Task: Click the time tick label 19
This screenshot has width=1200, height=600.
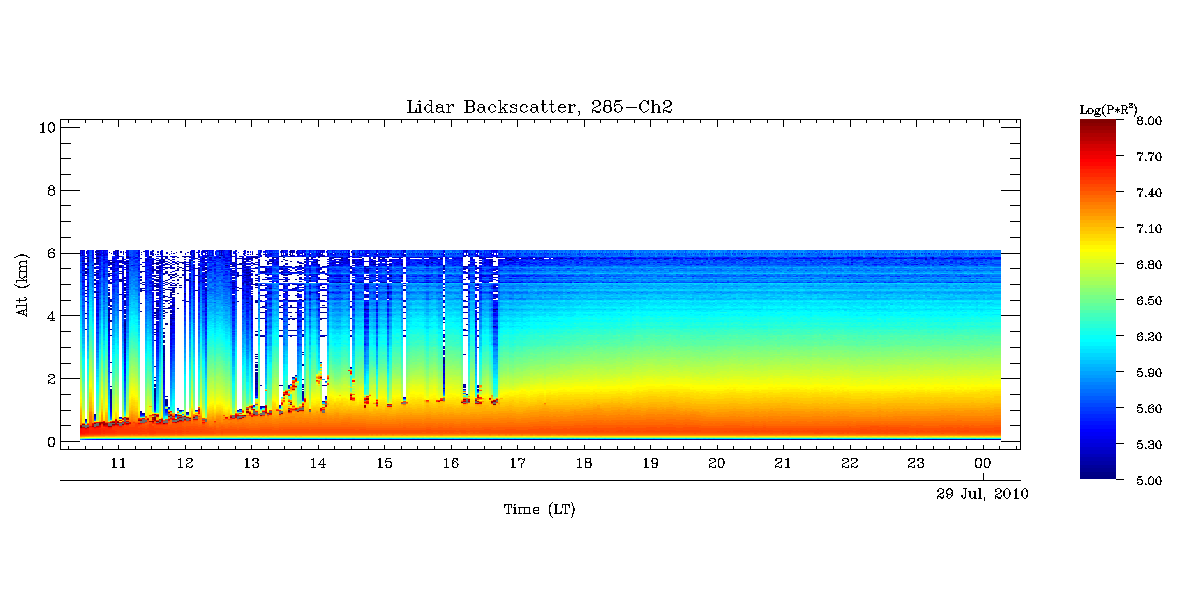Action: [650, 463]
